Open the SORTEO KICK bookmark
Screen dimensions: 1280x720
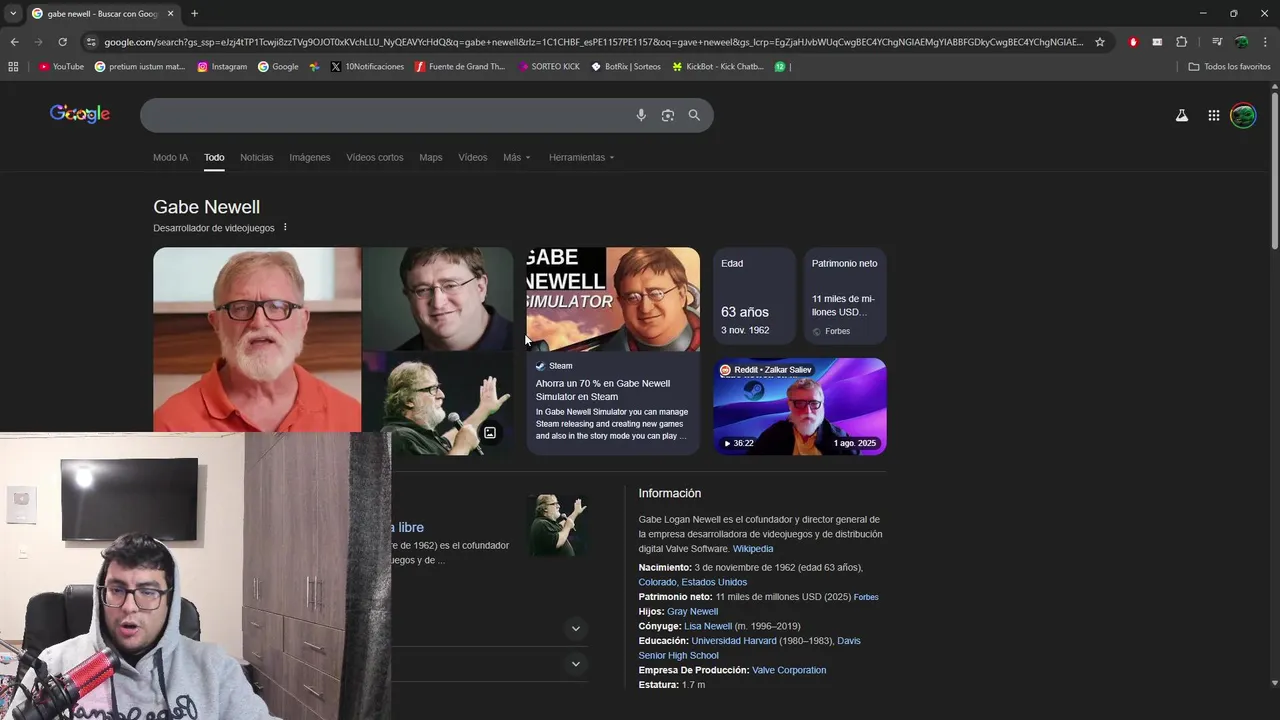click(549, 67)
